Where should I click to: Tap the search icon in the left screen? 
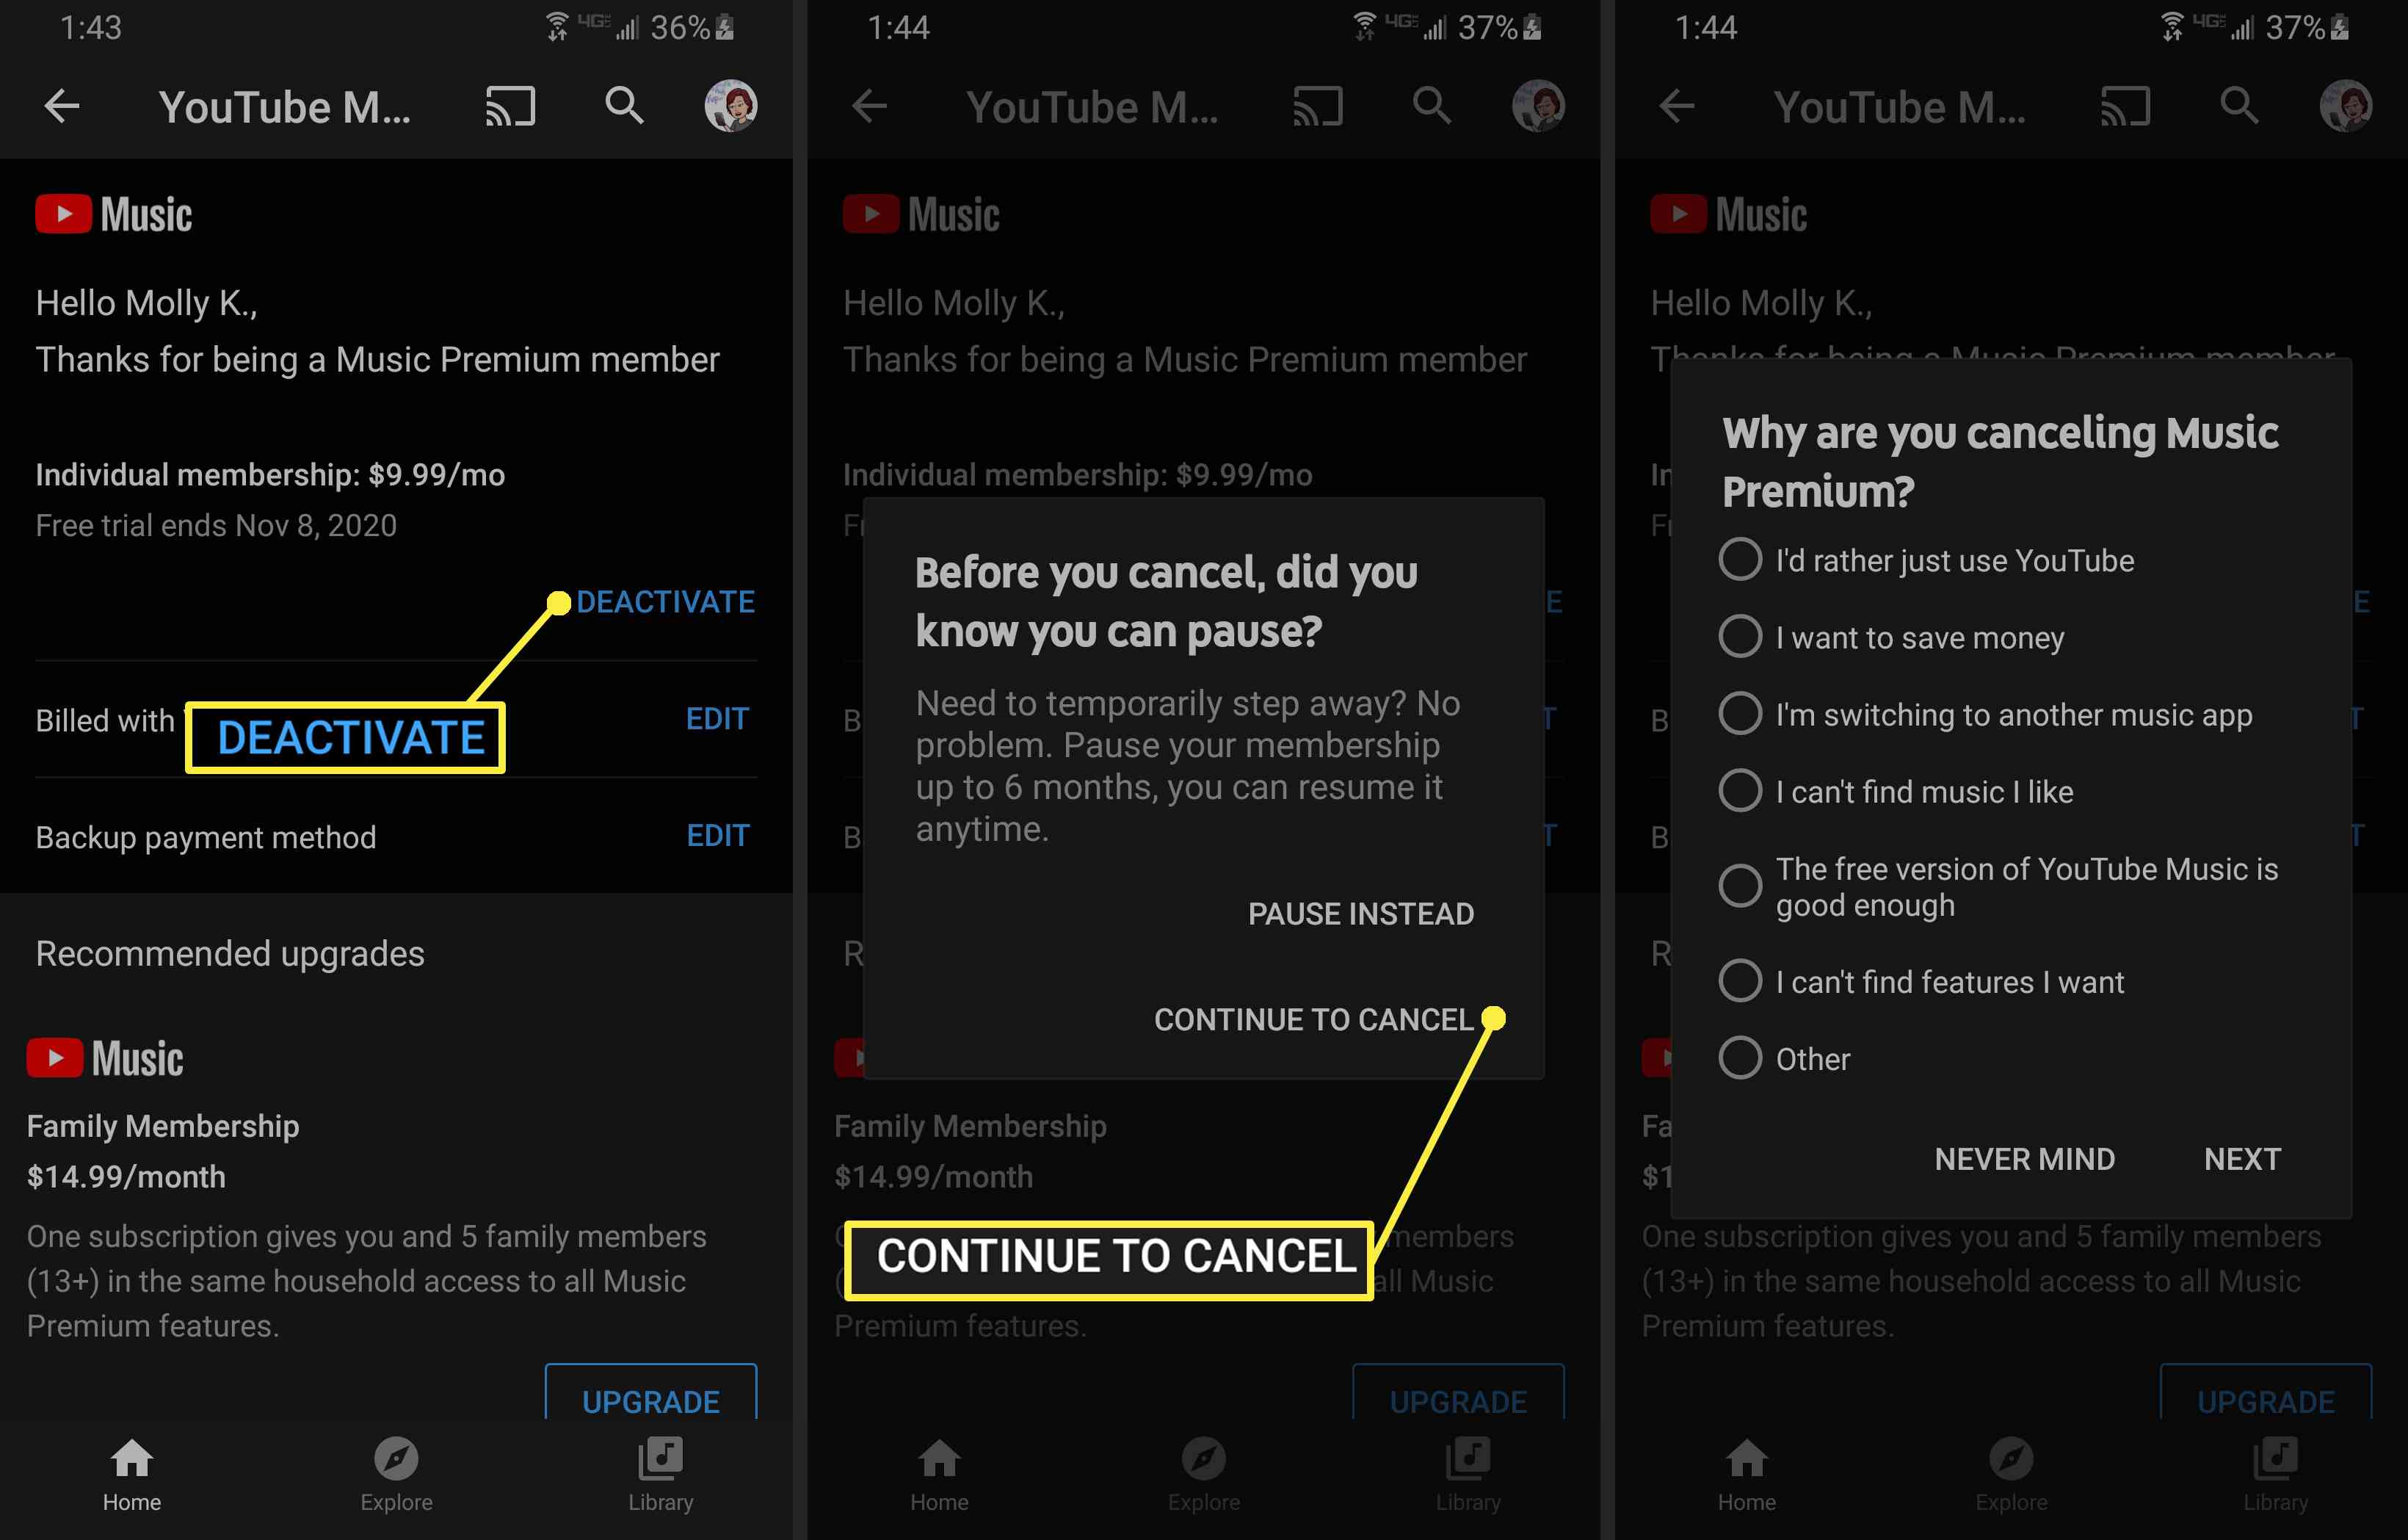(x=624, y=105)
